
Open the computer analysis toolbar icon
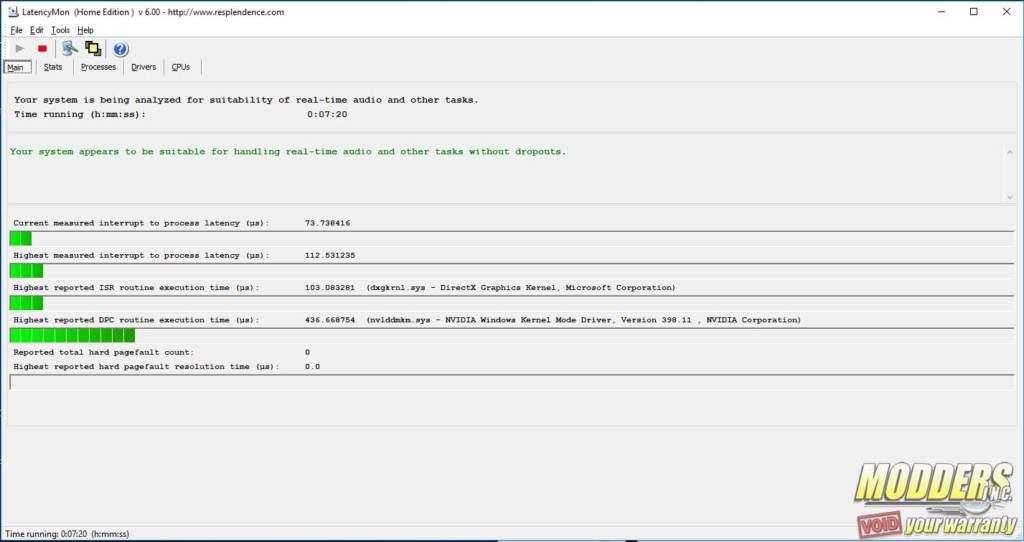point(70,48)
